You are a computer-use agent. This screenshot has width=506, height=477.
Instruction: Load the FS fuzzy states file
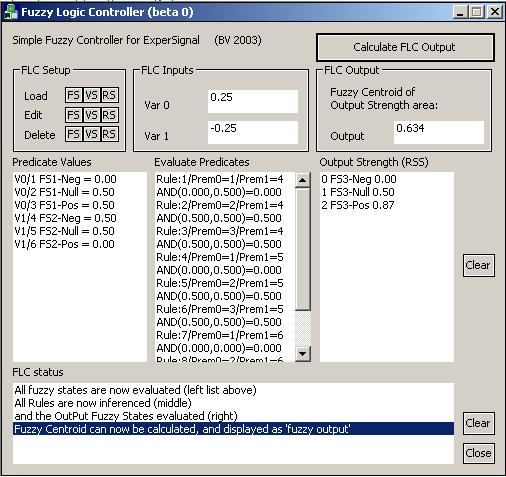pos(73,95)
